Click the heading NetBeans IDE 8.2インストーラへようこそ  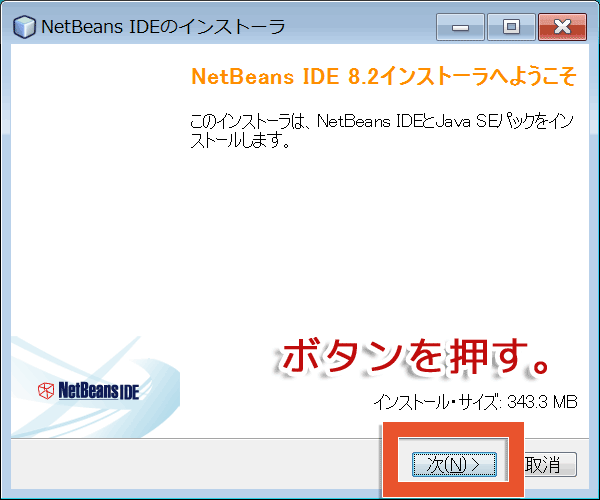(x=383, y=76)
